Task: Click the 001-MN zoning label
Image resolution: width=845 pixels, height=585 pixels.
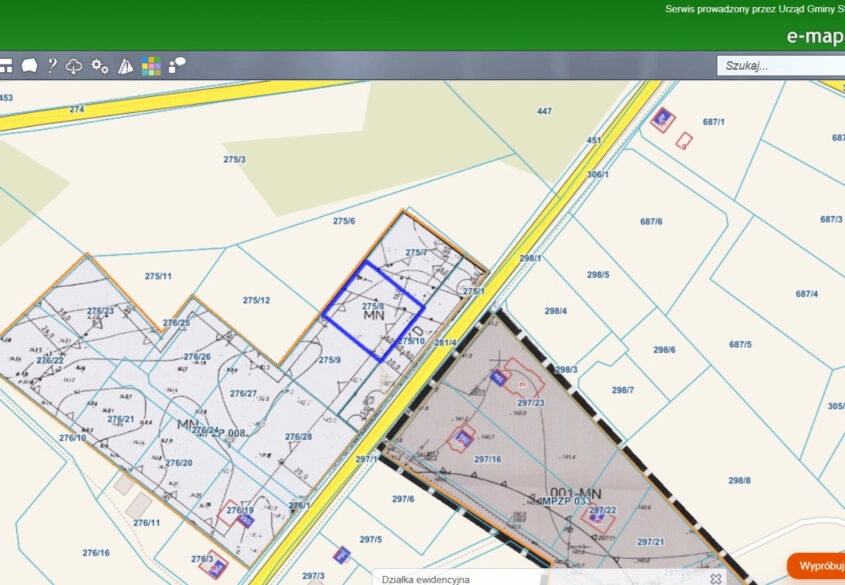Action: point(576,493)
